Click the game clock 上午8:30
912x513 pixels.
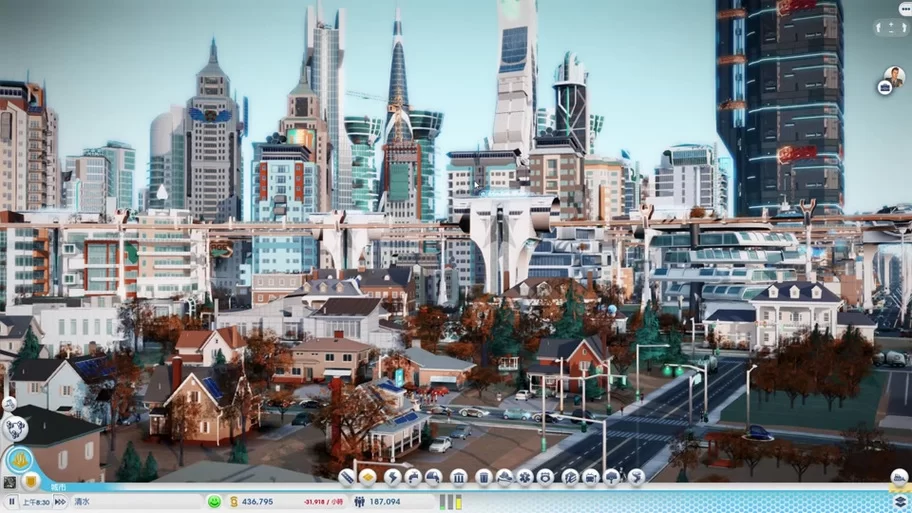(x=36, y=501)
